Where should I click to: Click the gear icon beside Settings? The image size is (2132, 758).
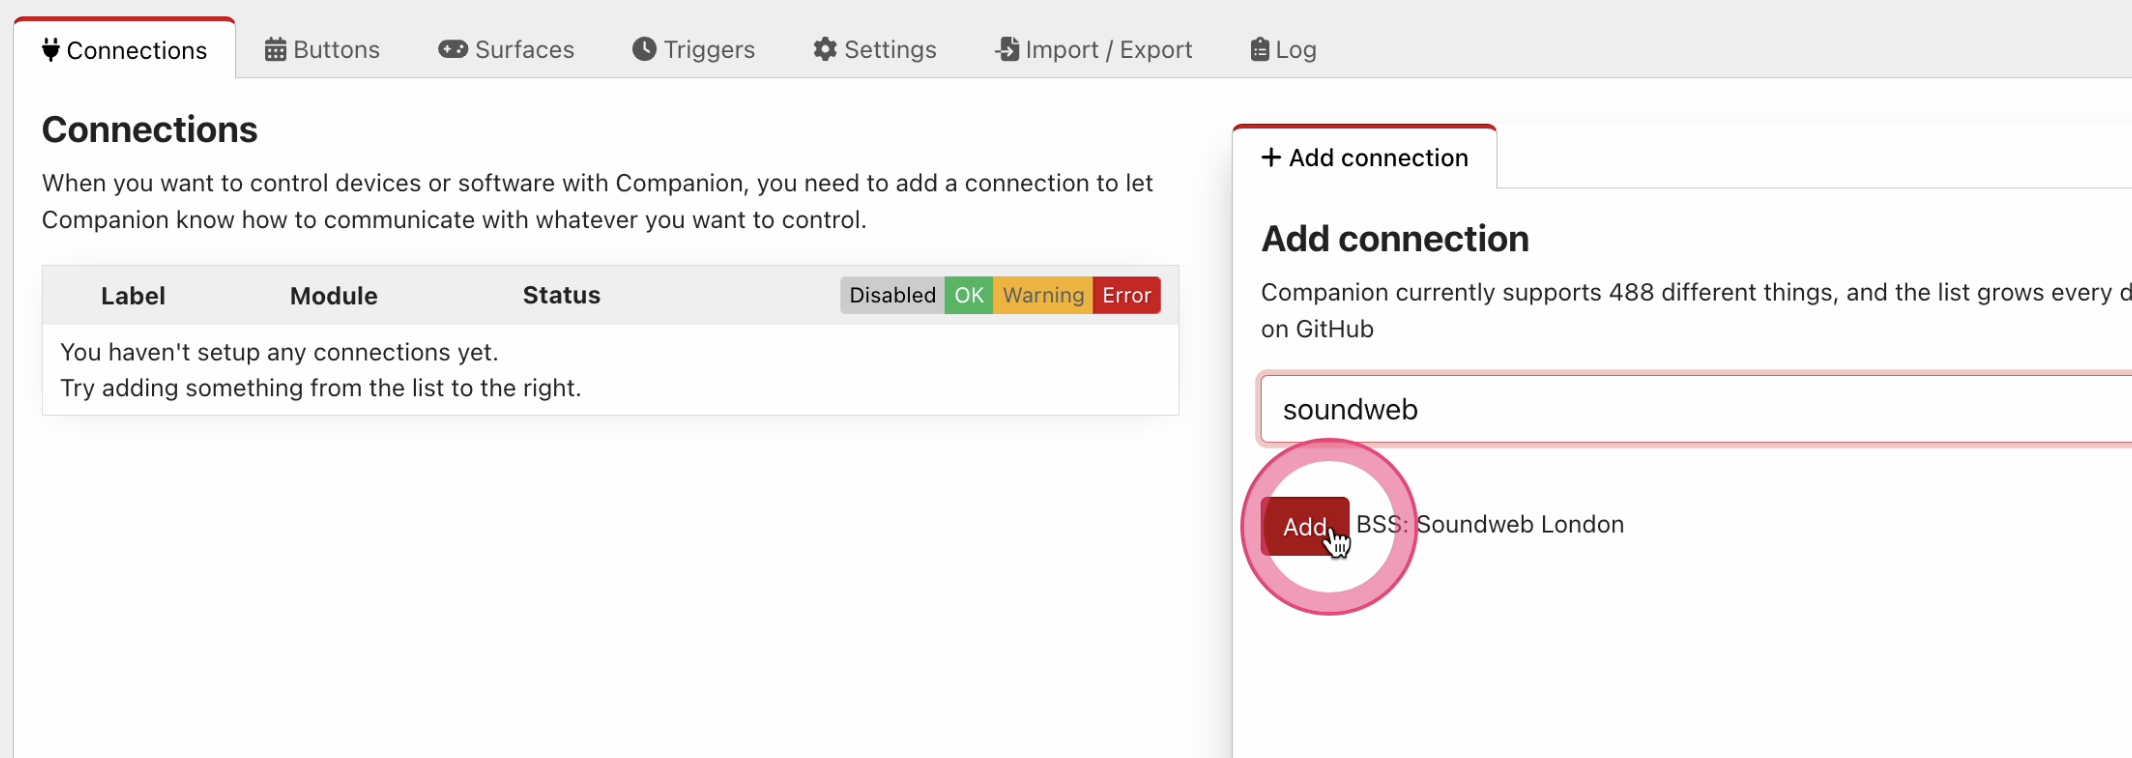coord(825,49)
